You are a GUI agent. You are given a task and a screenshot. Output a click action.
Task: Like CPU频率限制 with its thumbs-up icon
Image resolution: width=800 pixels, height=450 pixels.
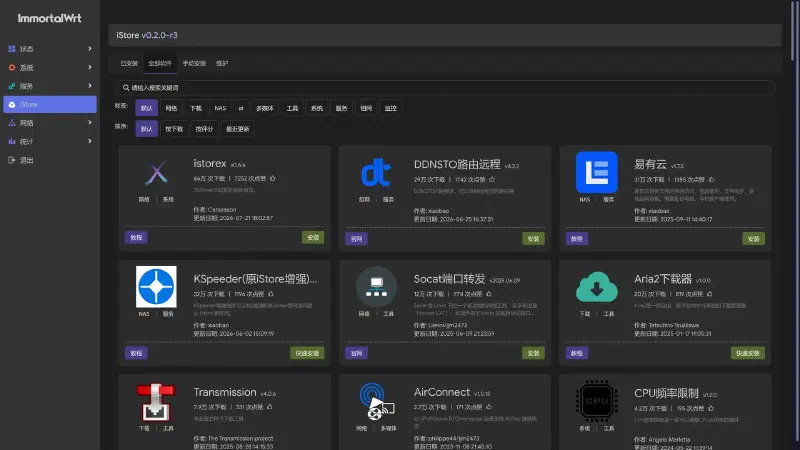pyautogui.click(x=711, y=408)
